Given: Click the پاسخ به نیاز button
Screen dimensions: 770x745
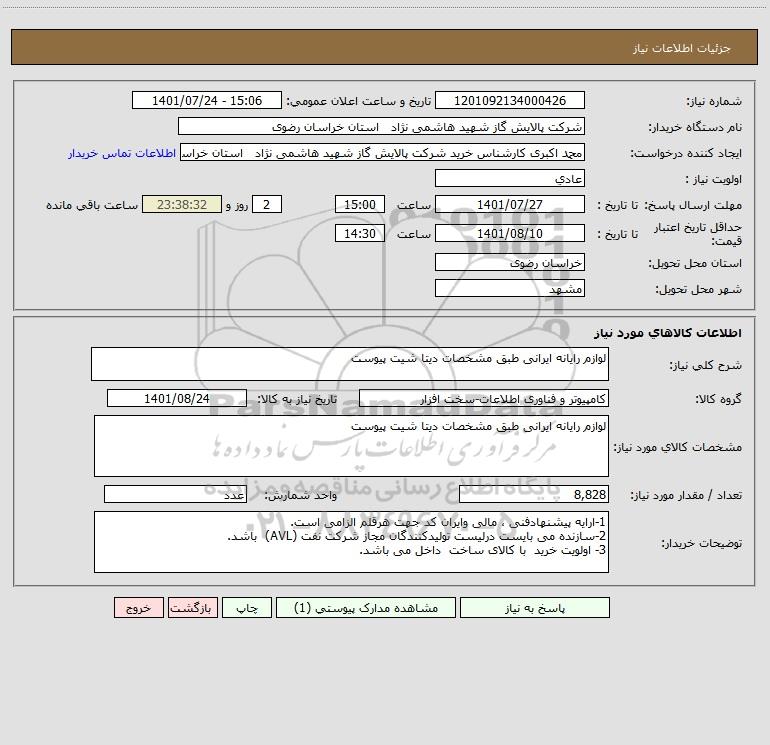Looking at the screenshot, I should click(x=535, y=607).
